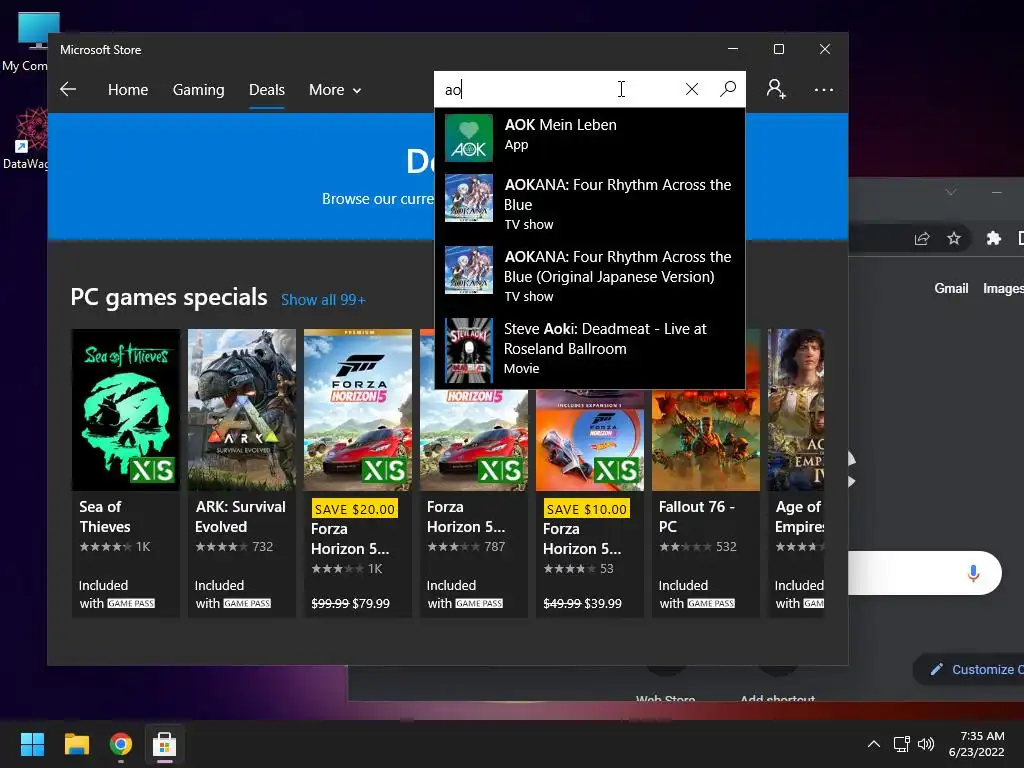Open the Age of Empires card

point(796,473)
